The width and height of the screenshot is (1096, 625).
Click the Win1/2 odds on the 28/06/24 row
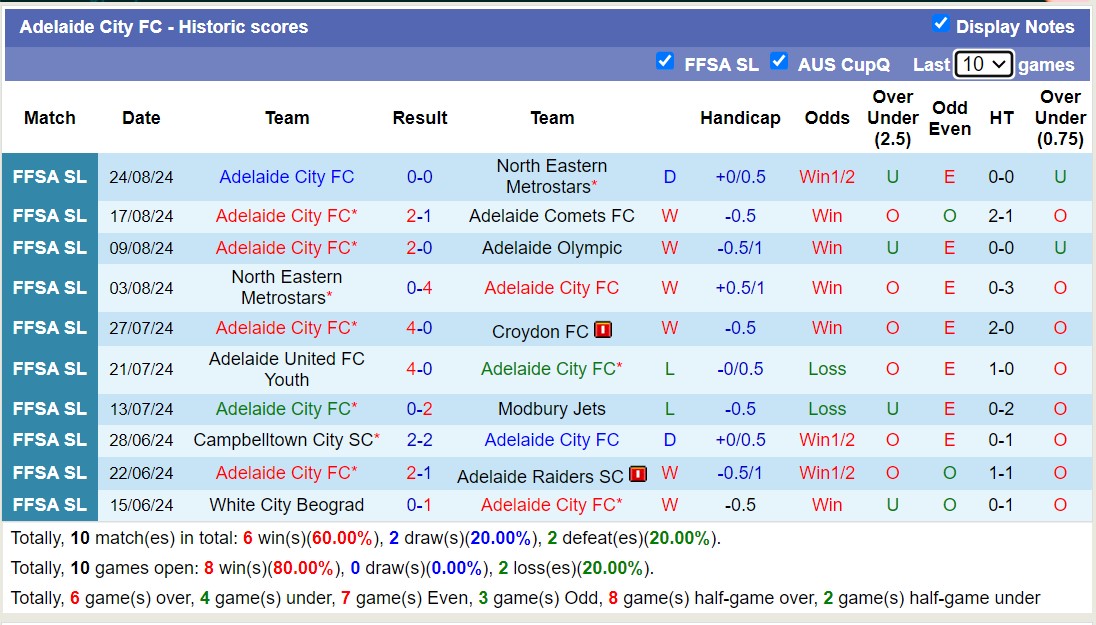pyautogui.click(x=827, y=440)
